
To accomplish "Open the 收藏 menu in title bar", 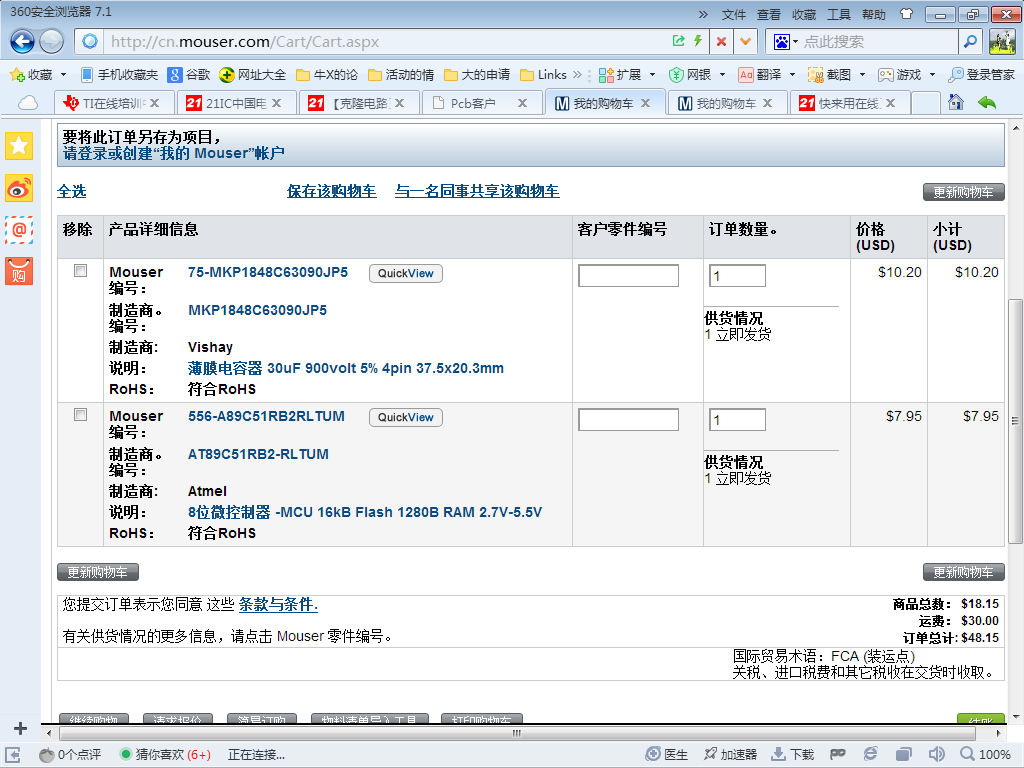I will click(804, 14).
